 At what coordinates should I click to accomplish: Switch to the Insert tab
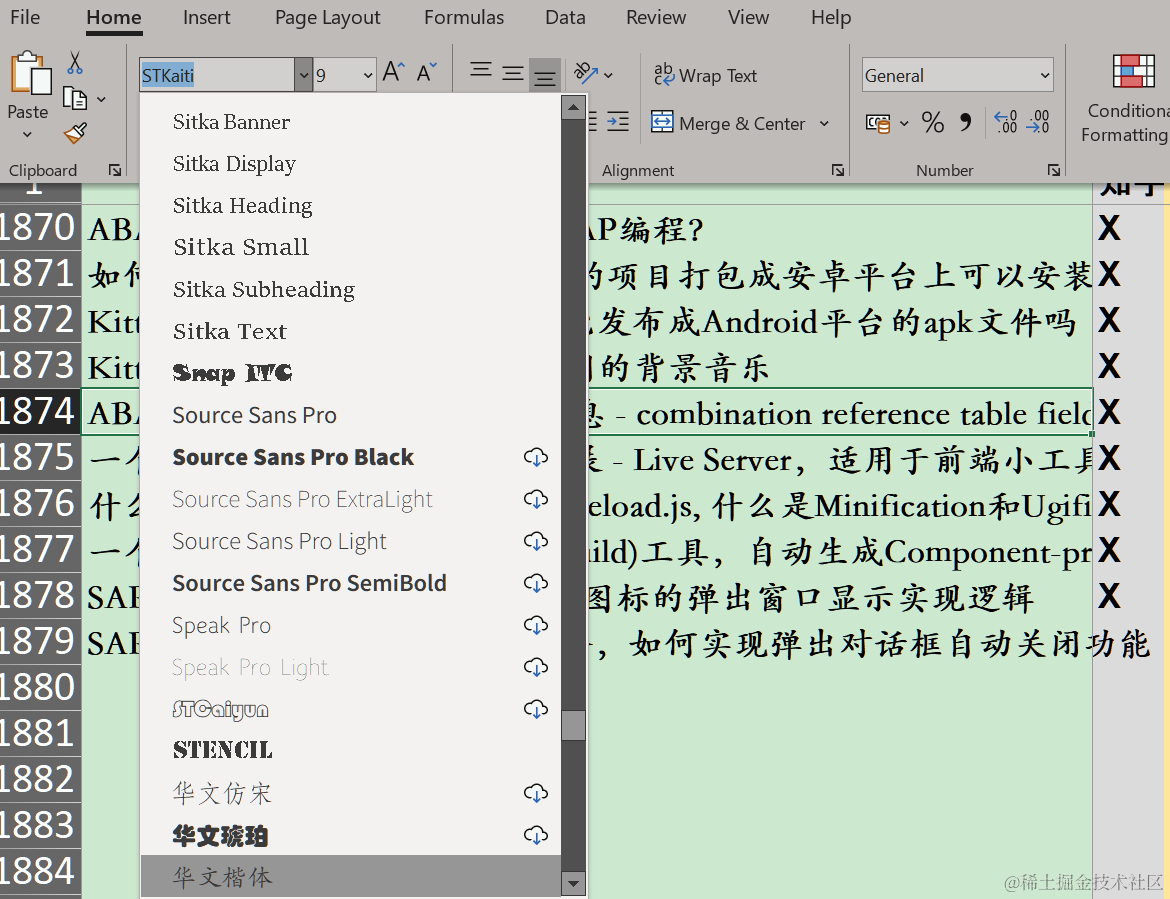[x=207, y=17]
